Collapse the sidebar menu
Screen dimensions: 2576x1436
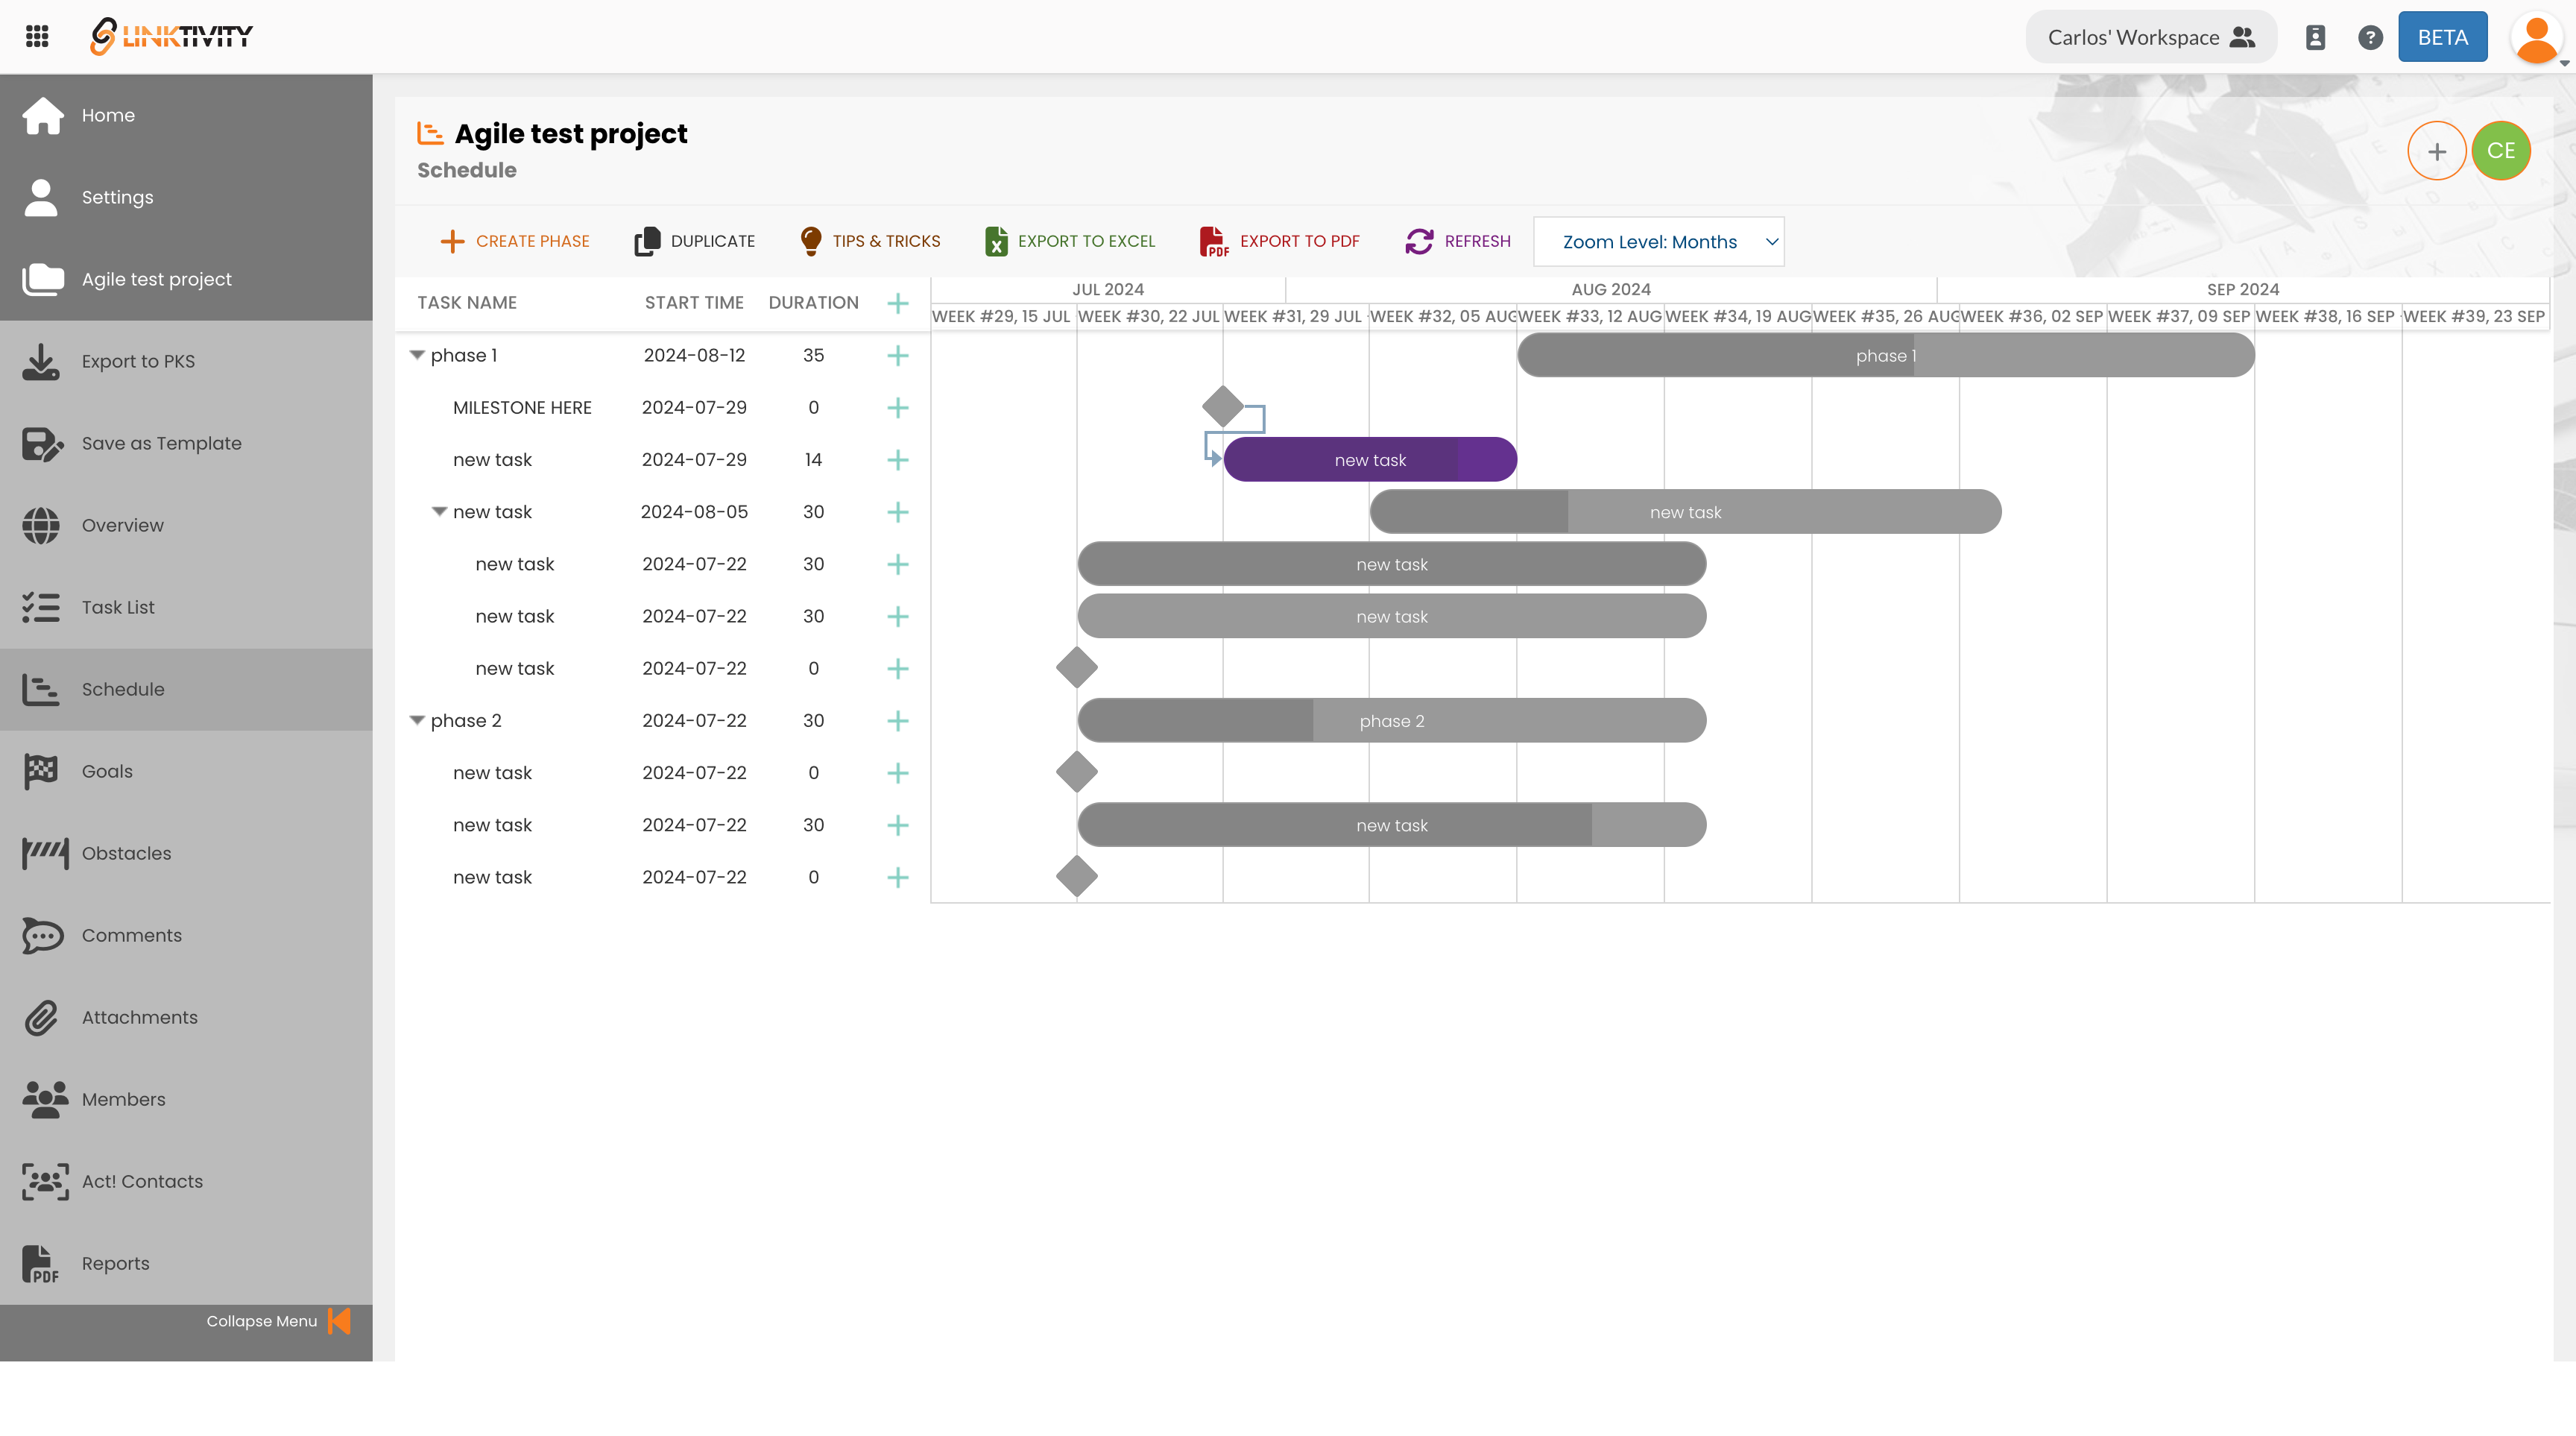[x=279, y=1321]
